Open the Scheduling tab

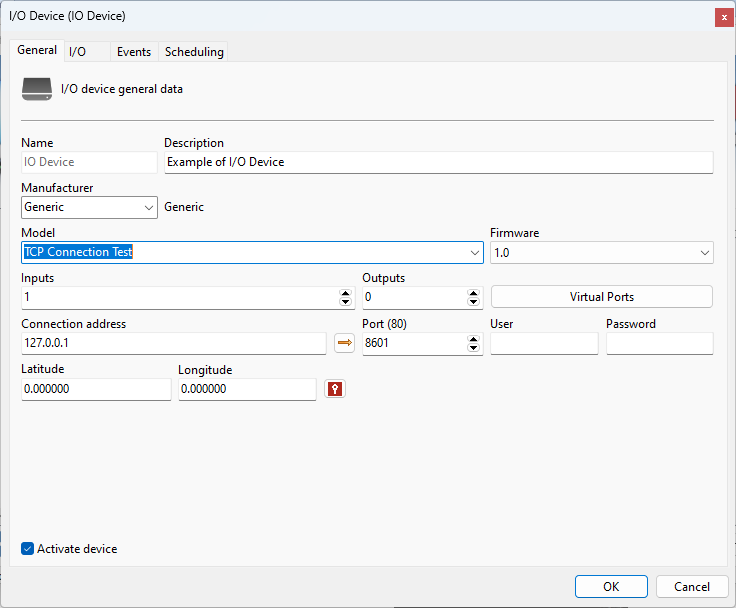(x=194, y=52)
